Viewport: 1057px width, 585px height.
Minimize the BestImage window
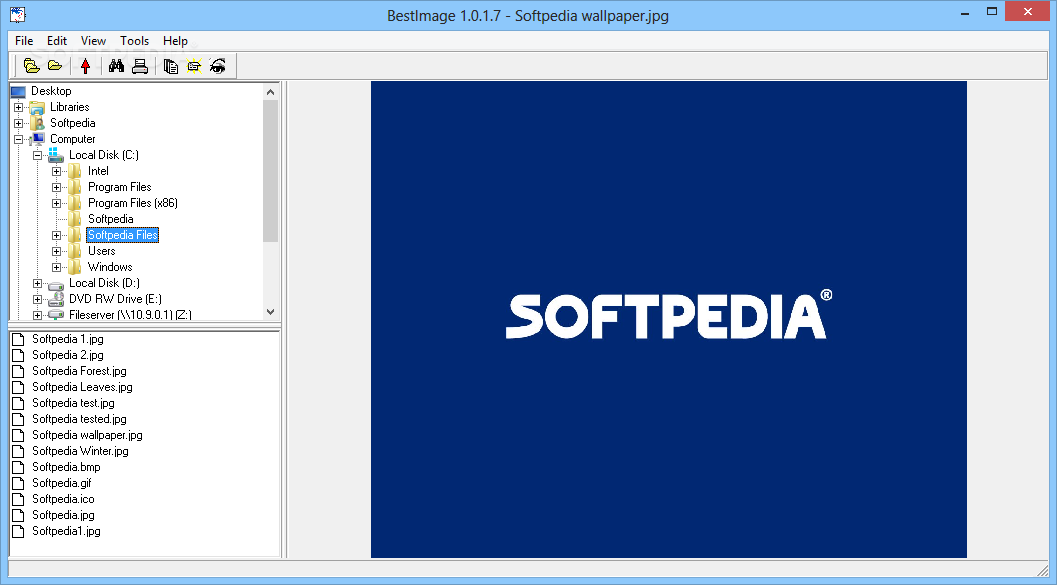[963, 11]
